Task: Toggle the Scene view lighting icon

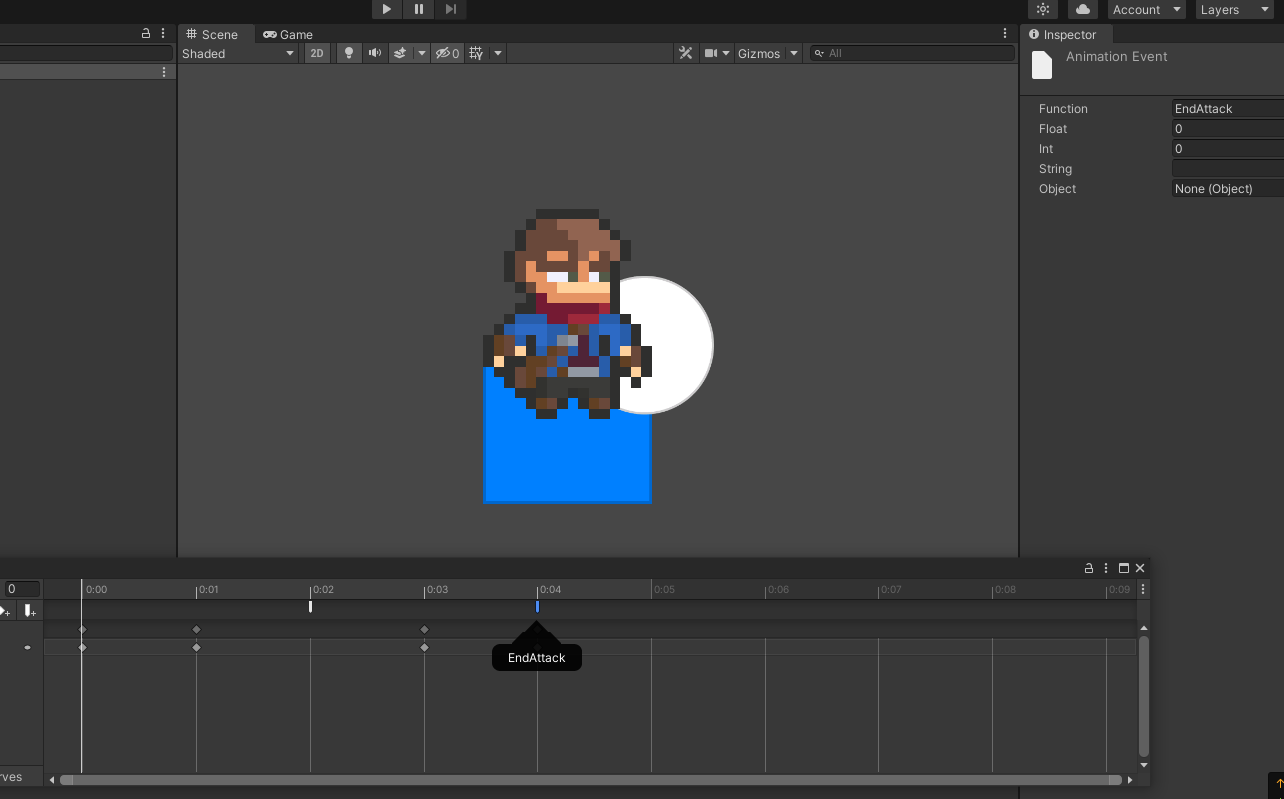Action: (x=348, y=53)
